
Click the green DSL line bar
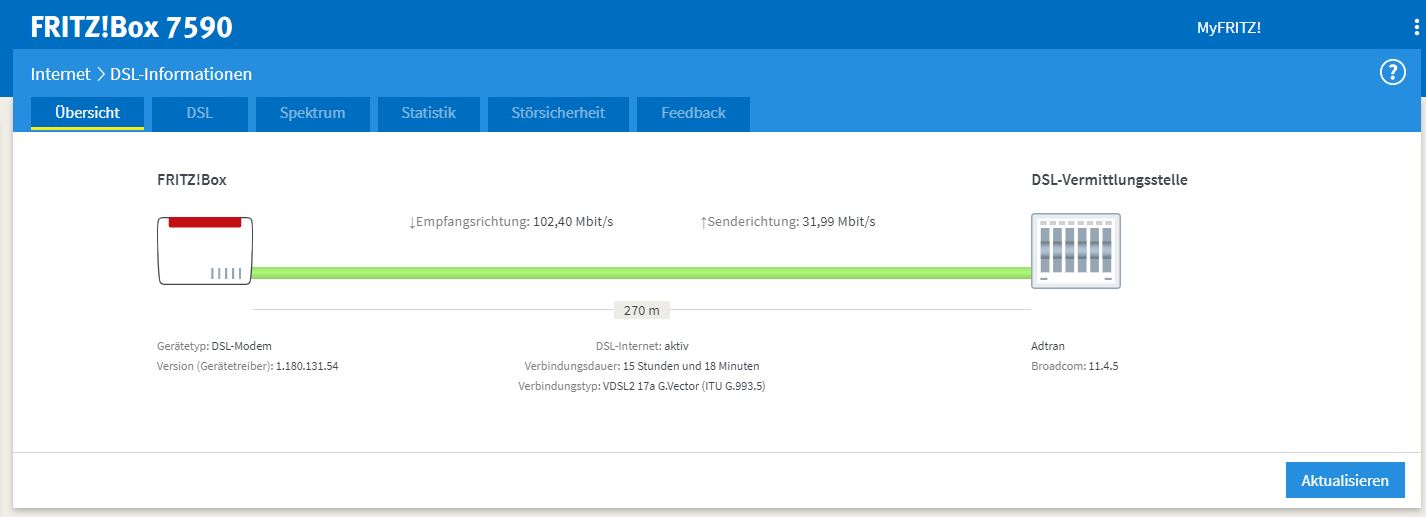(x=642, y=272)
